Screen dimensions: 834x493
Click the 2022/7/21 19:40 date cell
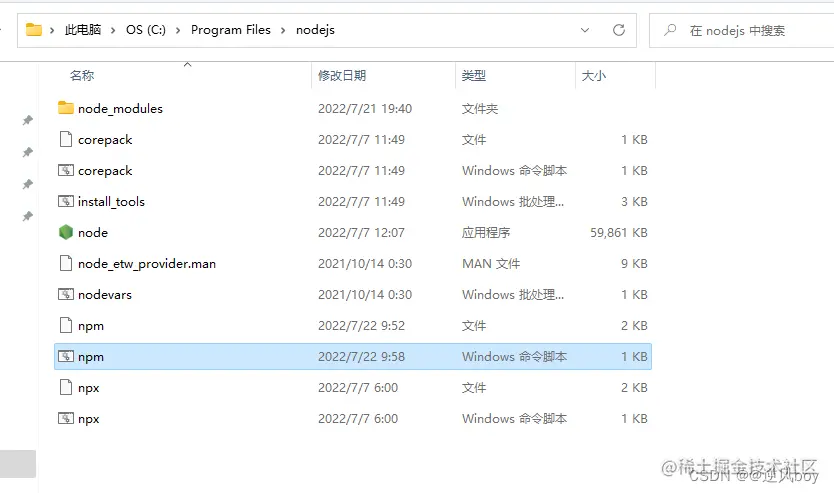365,108
